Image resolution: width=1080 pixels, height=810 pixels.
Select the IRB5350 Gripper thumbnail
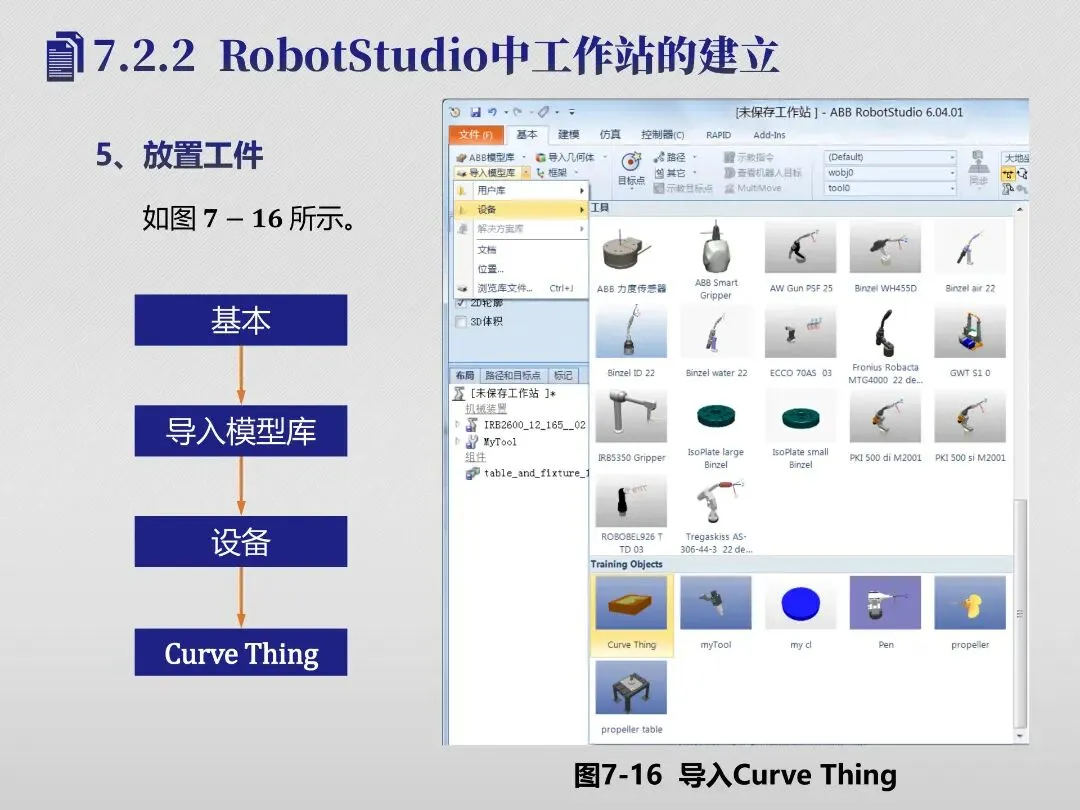click(x=631, y=416)
